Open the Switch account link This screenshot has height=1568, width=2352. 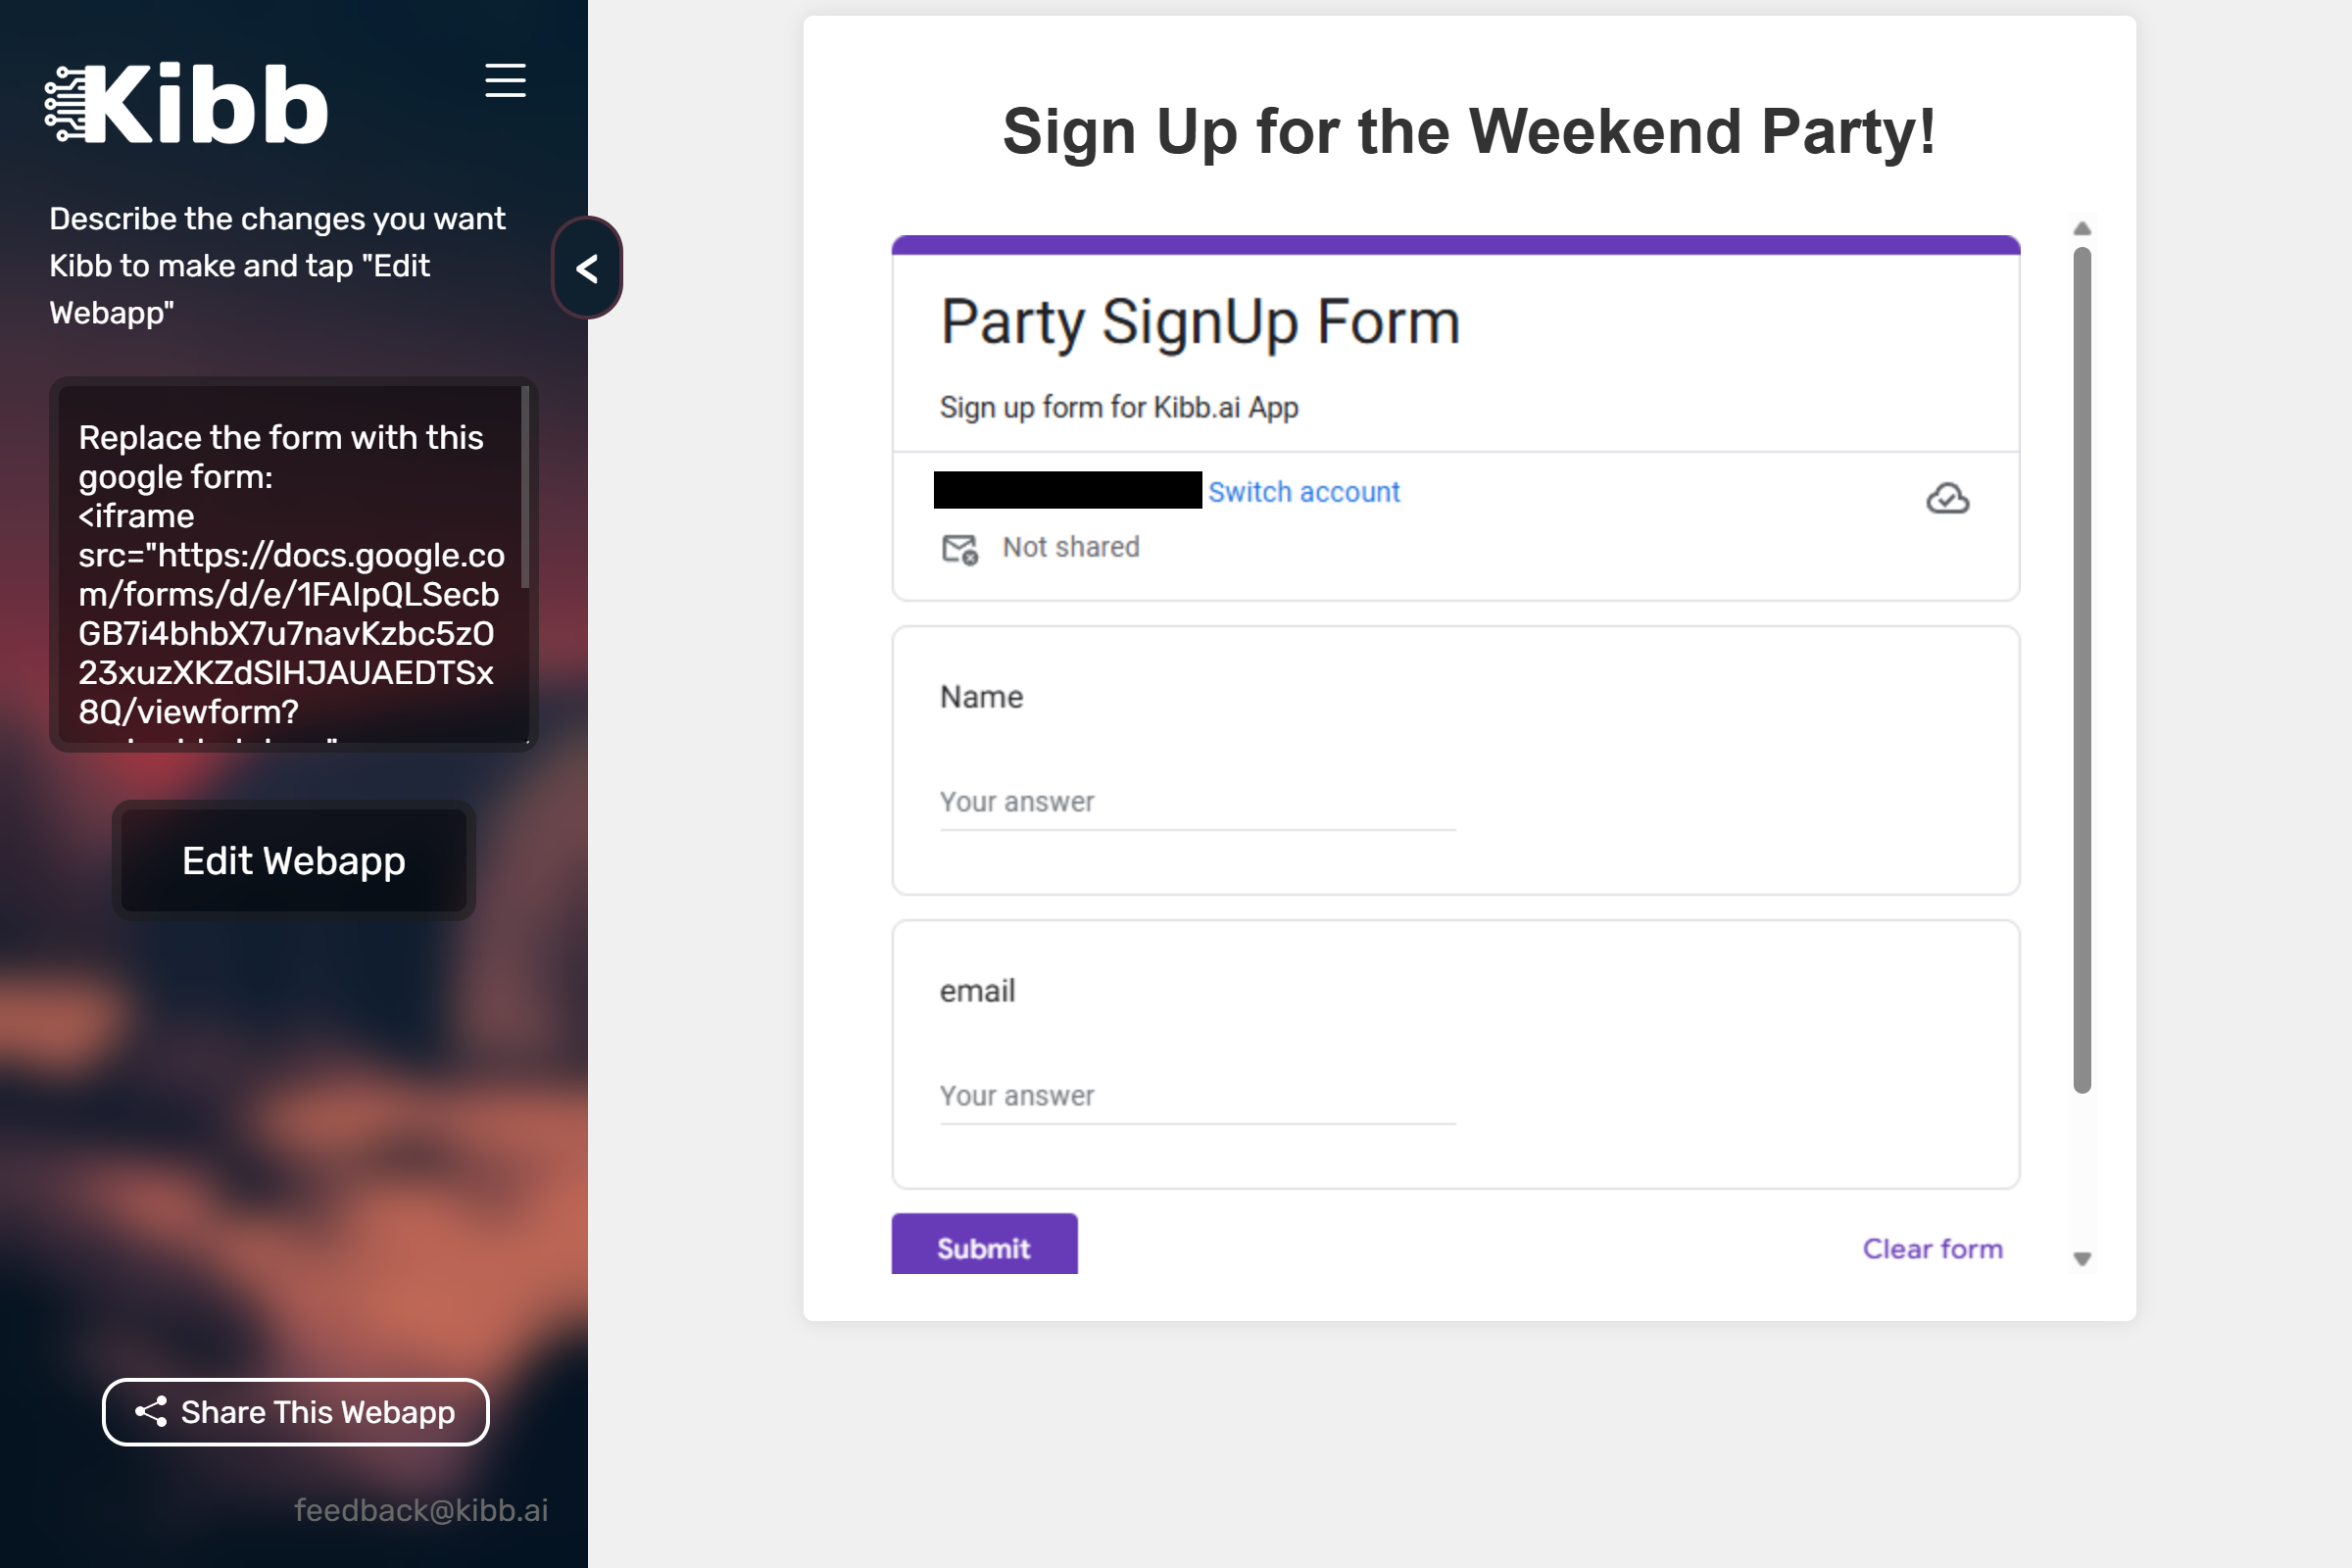point(1303,492)
